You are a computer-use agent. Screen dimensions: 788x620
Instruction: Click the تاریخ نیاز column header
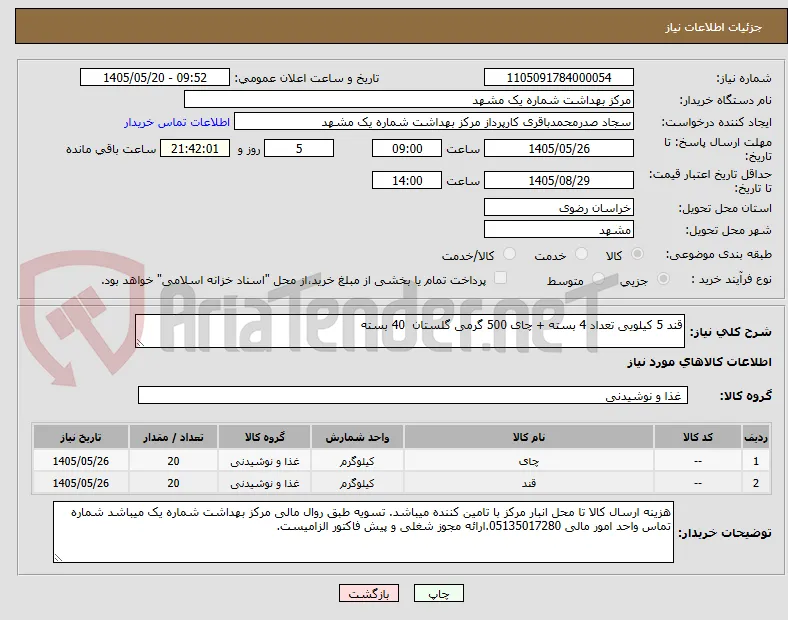(81, 437)
